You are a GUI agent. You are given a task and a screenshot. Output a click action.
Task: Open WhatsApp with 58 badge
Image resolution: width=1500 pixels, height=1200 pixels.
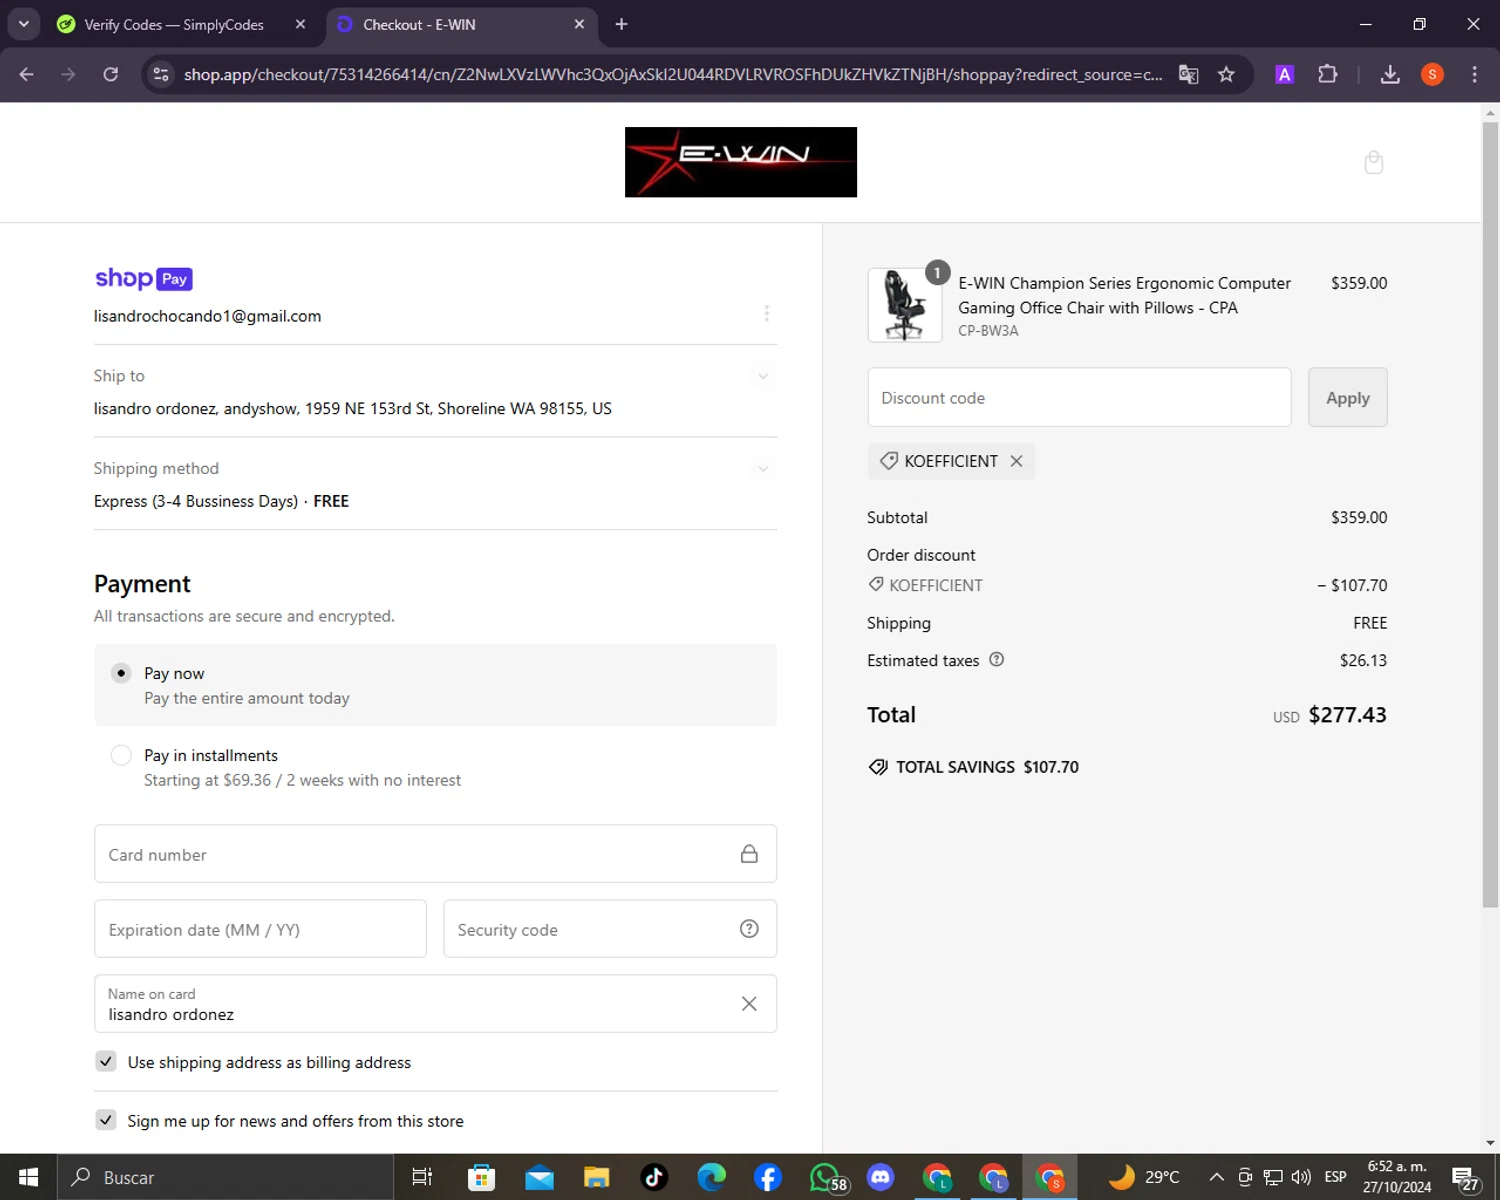[x=827, y=1178]
